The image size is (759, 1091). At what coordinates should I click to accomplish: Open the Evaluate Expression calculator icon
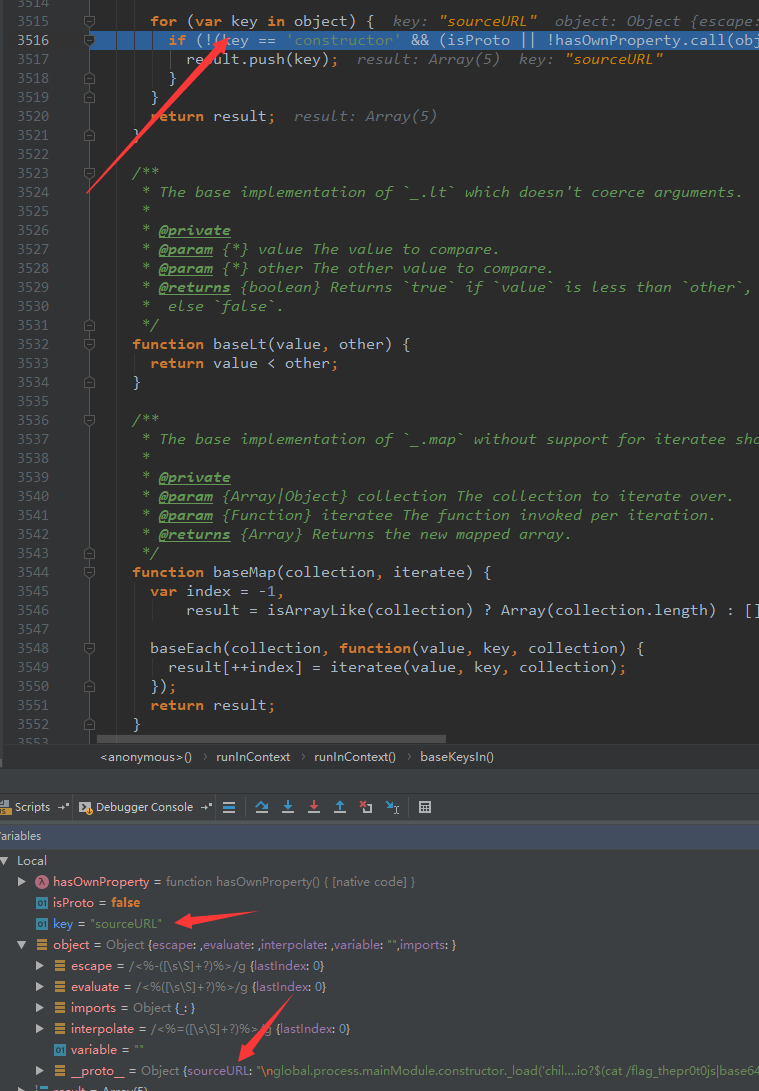click(425, 807)
